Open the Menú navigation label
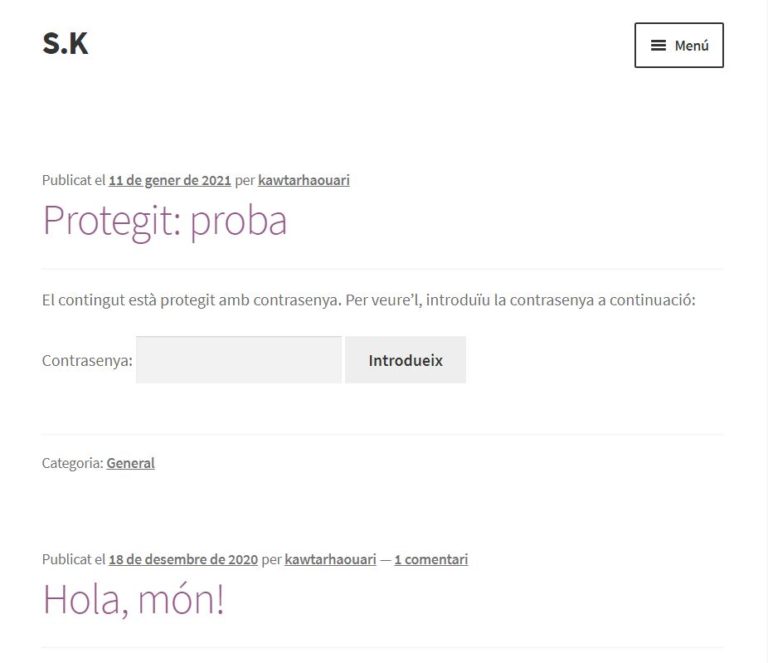The height and width of the screenshot is (663, 768). coord(691,46)
